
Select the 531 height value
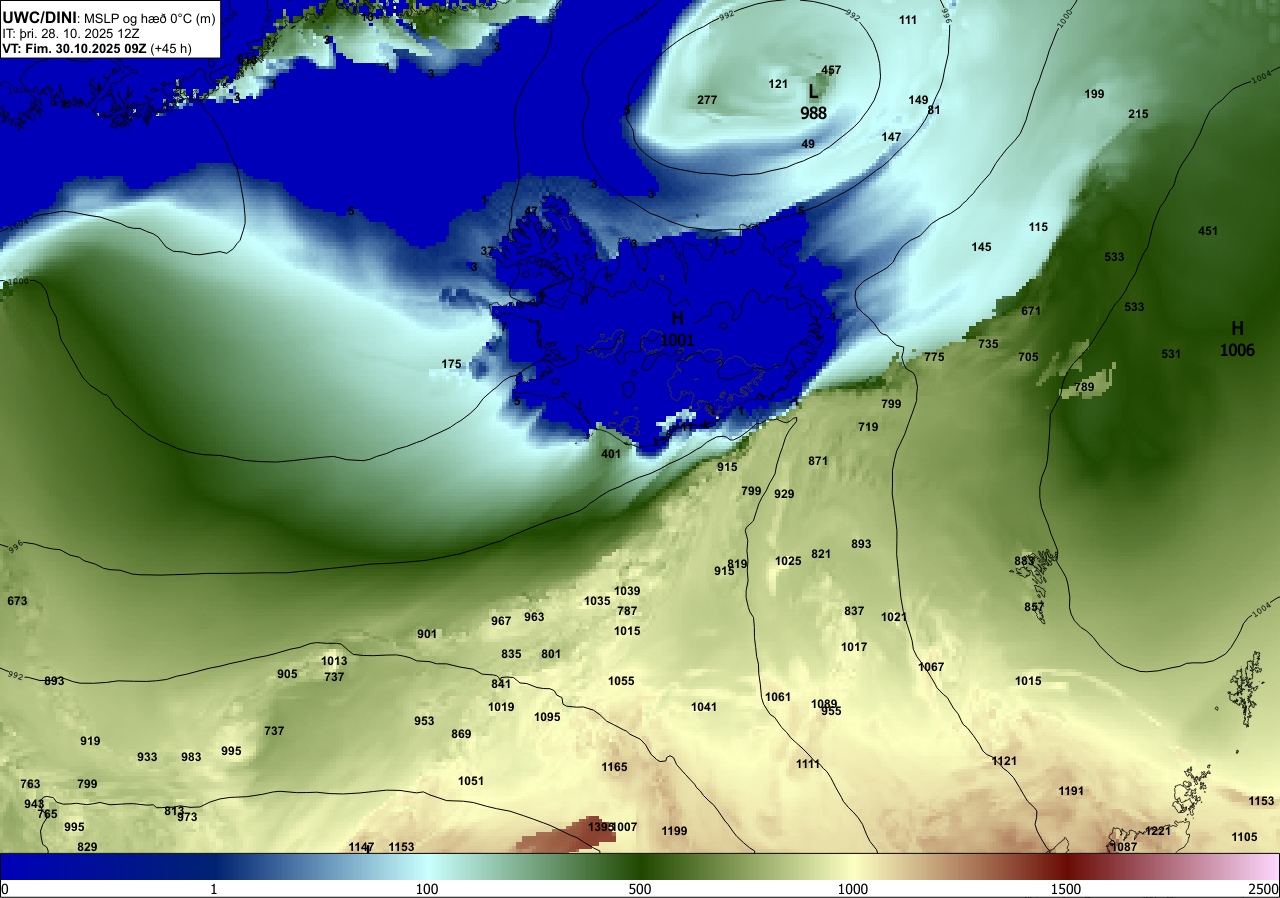point(1172,354)
